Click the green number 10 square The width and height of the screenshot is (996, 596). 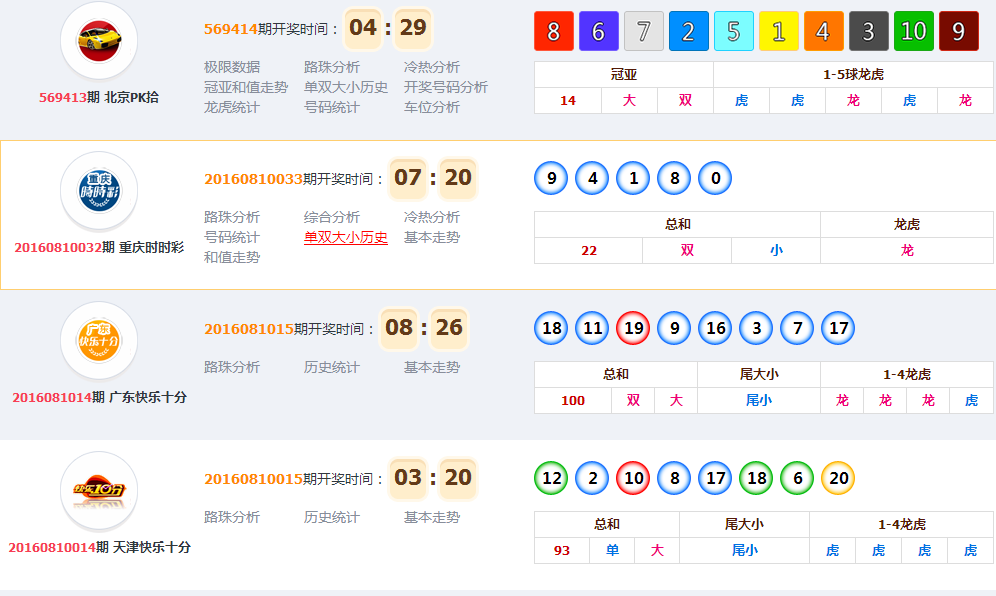913,31
